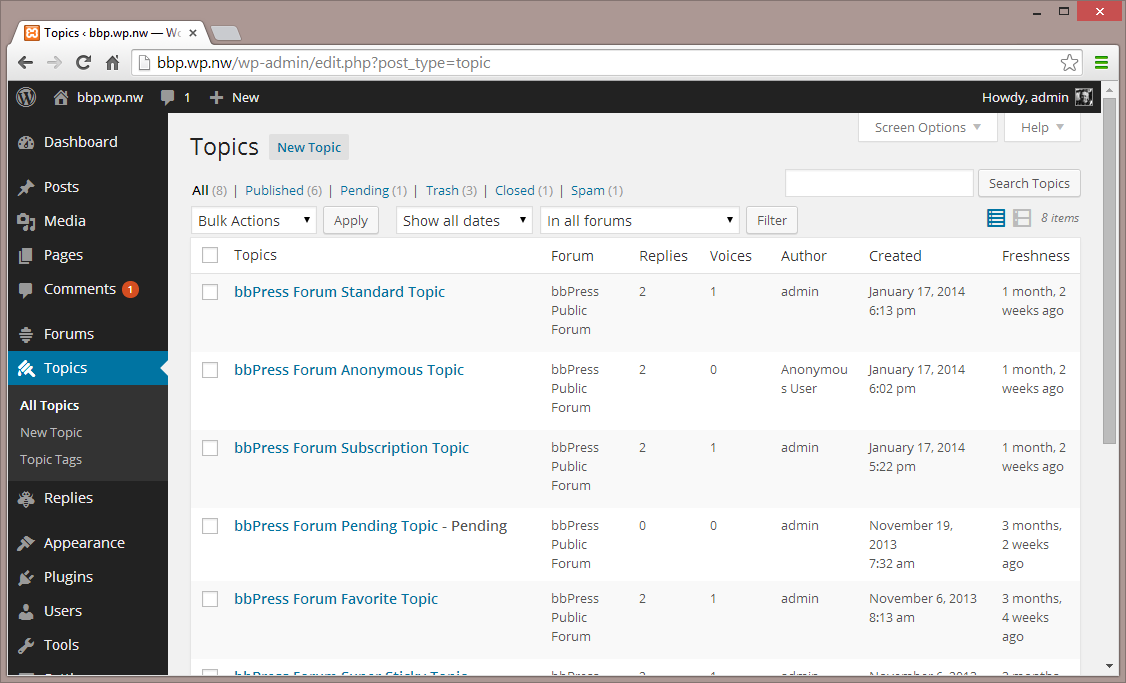Click the WordPress logo in admin bar
The height and width of the screenshot is (683, 1126).
[26, 97]
